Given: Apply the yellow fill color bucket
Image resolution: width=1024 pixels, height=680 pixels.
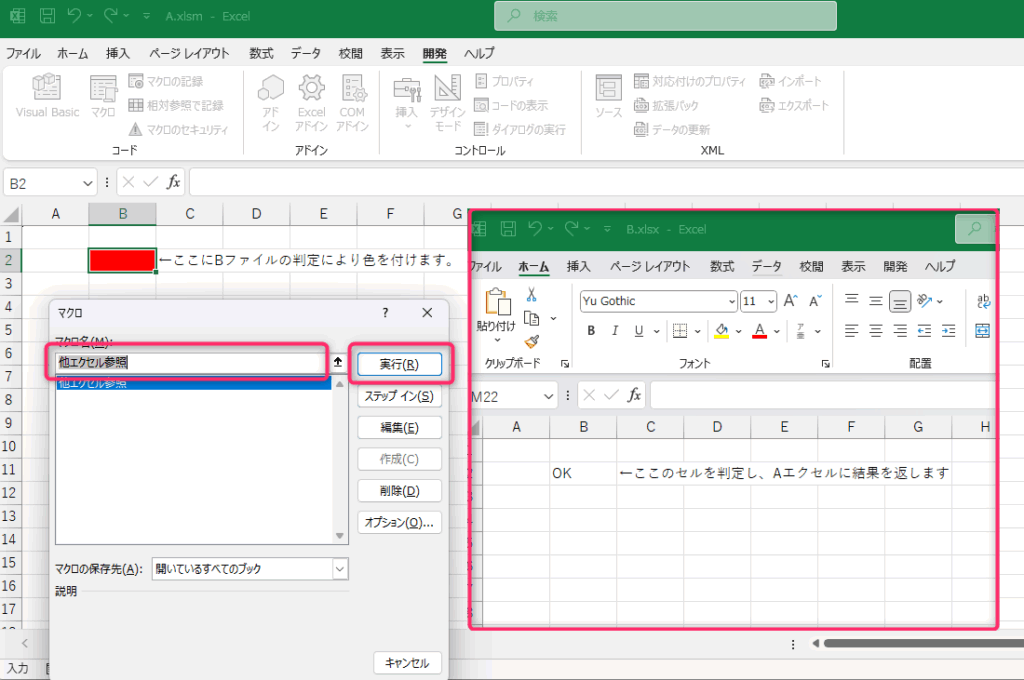Looking at the screenshot, I should point(723,331).
